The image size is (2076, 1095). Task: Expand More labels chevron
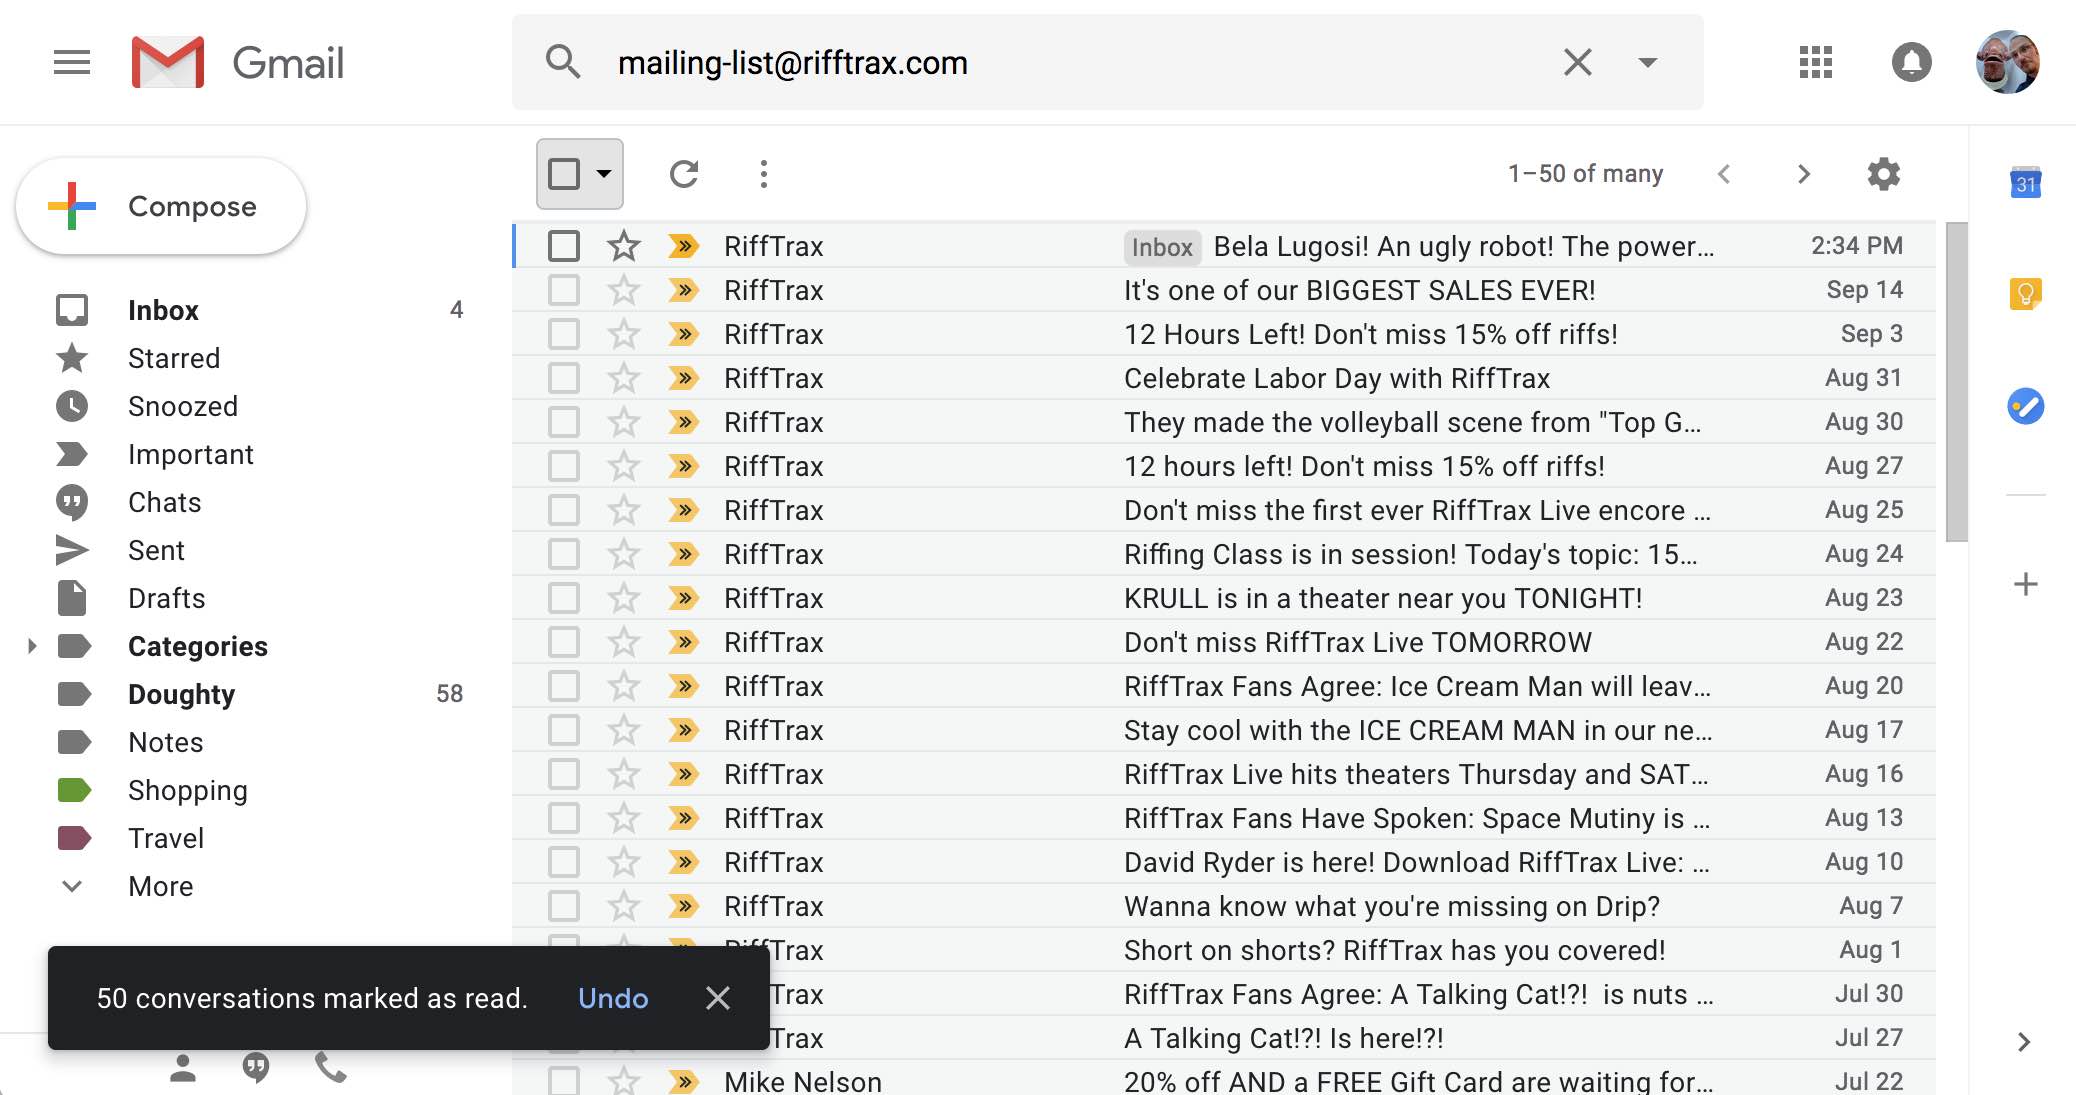(72, 886)
